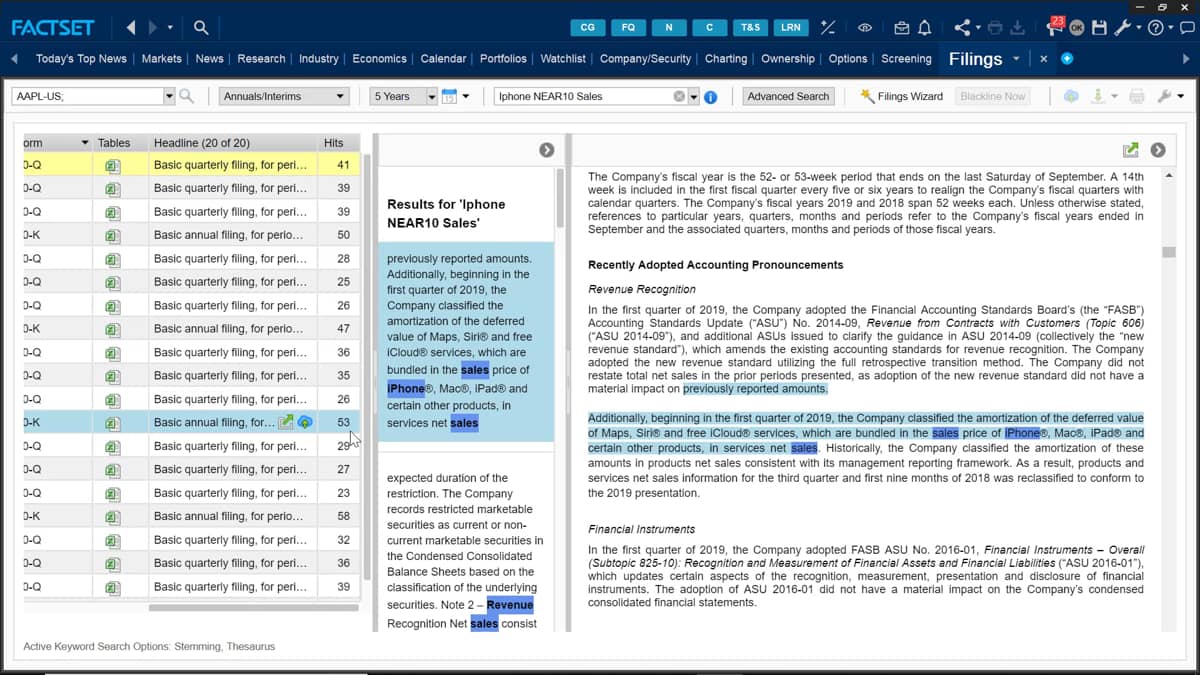The width and height of the screenshot is (1200, 675).
Task: Sort by the Form column dropdown arrow
Action: [x=84, y=143]
